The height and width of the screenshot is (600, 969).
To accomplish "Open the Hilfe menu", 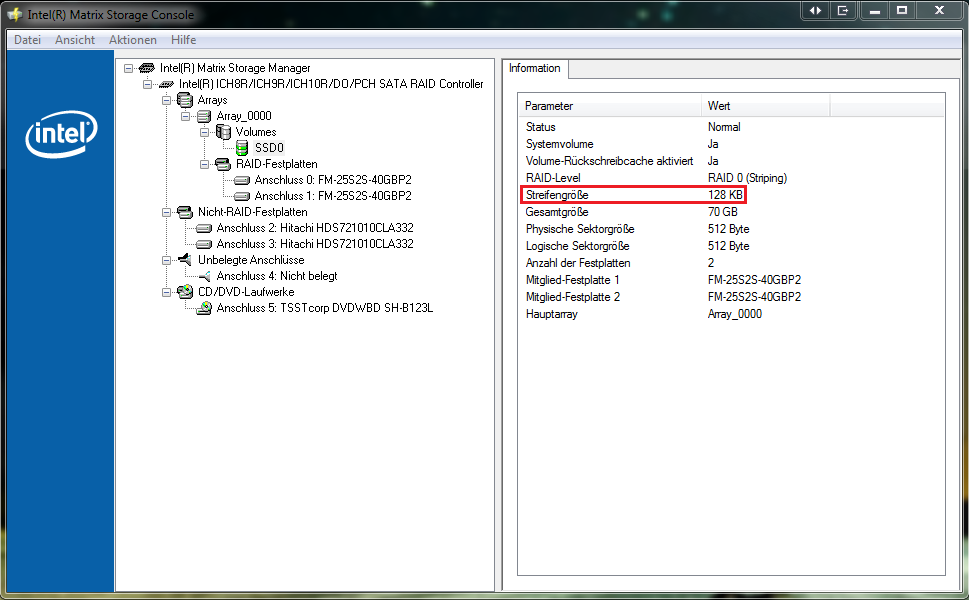I will pos(184,40).
